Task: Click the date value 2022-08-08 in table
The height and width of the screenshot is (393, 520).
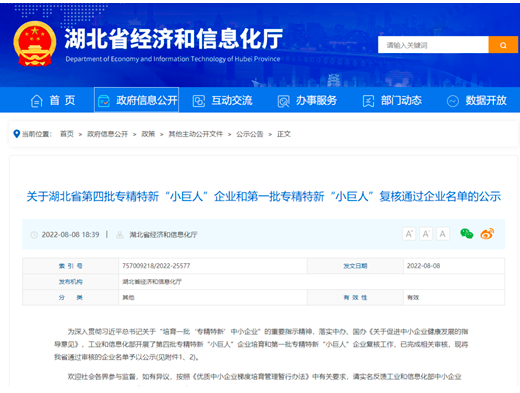Action: (x=423, y=266)
